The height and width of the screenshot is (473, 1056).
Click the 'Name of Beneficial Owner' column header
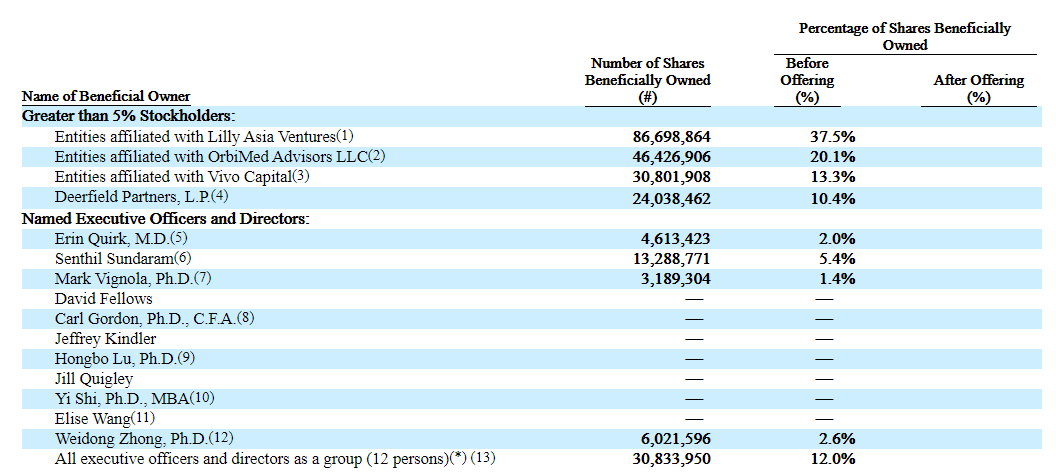click(x=106, y=96)
